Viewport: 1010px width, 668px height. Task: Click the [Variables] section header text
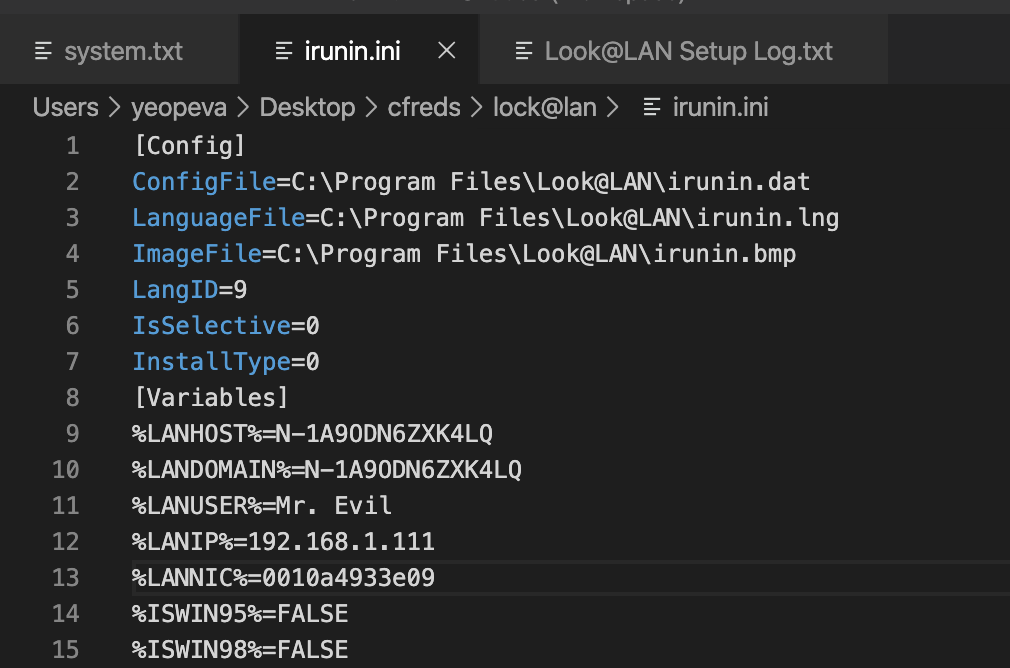(211, 397)
